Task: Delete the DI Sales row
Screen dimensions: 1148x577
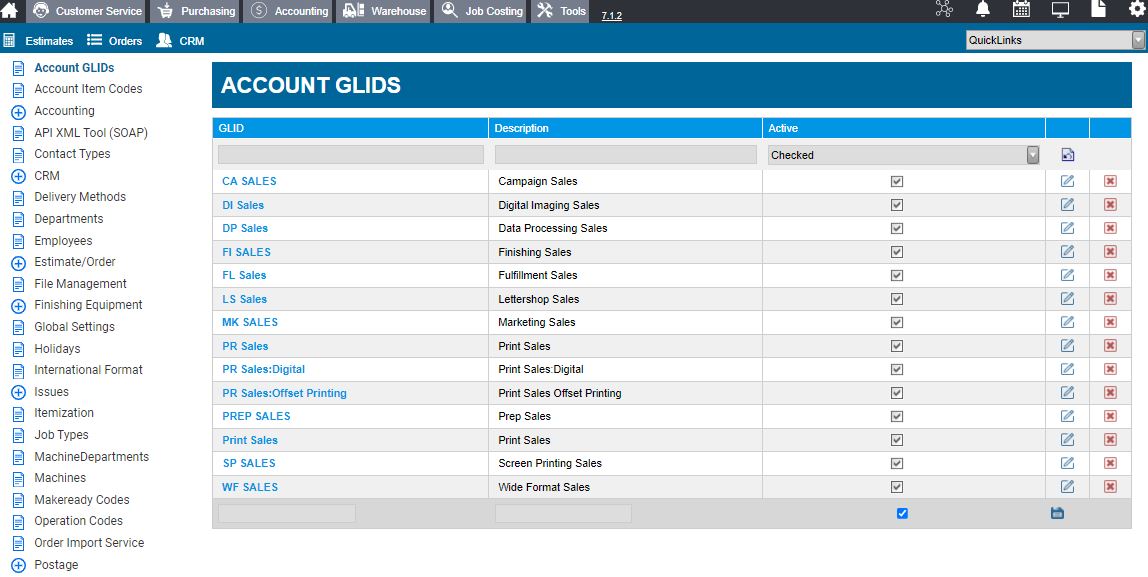Action: point(1110,204)
